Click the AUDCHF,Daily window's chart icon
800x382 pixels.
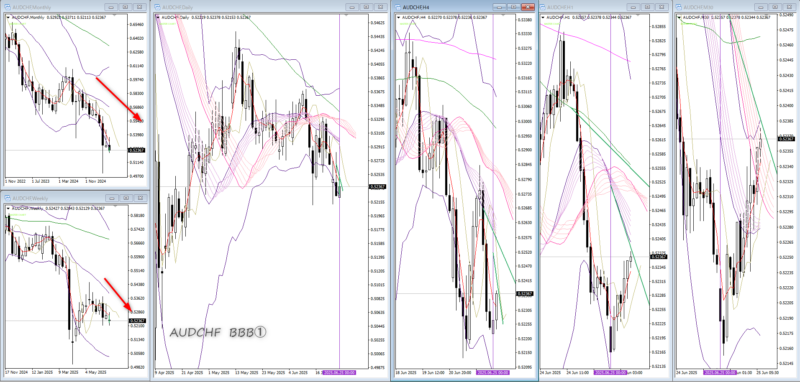(157, 7)
